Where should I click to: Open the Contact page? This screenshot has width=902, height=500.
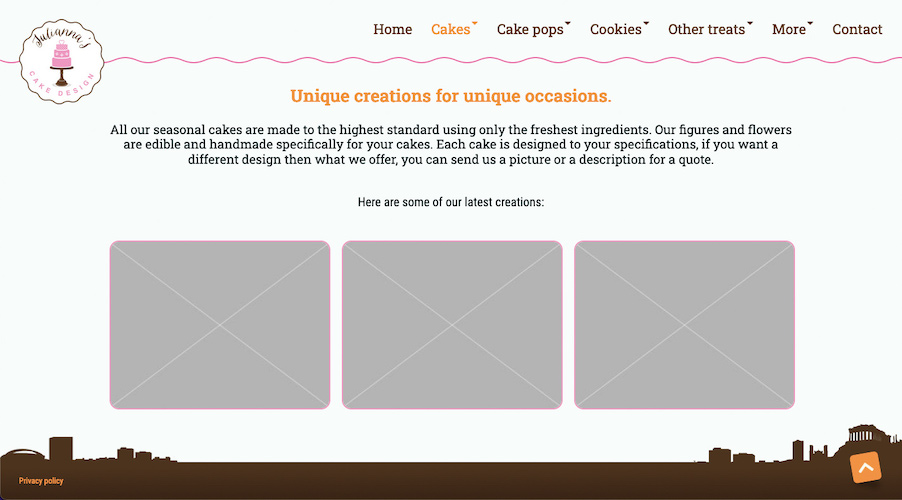tap(857, 29)
